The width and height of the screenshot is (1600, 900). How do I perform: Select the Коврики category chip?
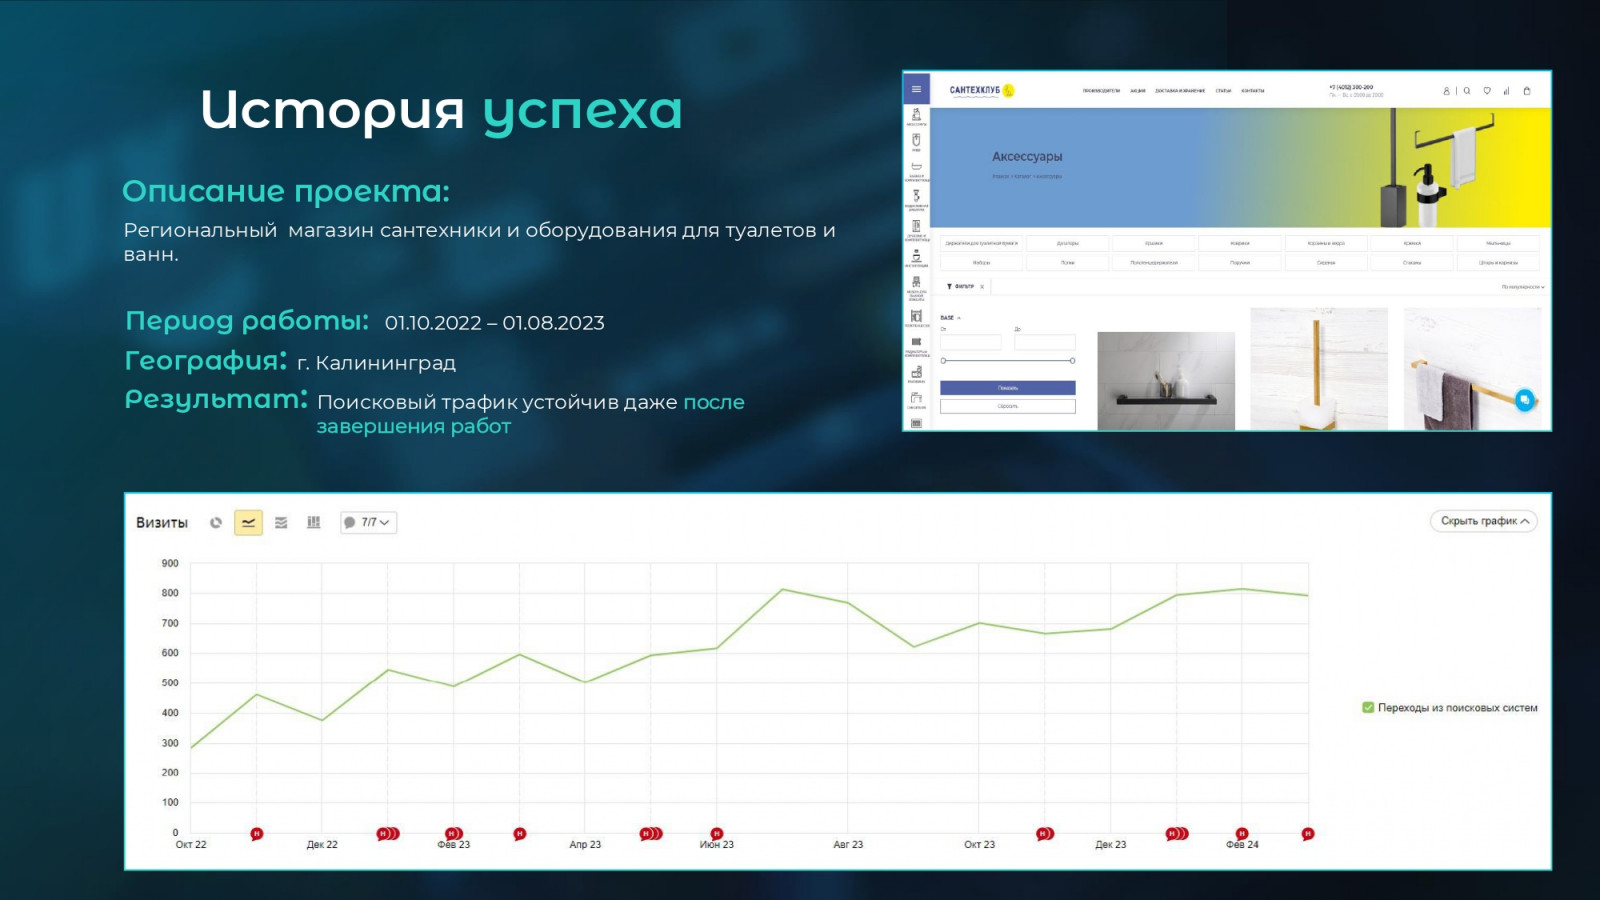click(x=1240, y=243)
